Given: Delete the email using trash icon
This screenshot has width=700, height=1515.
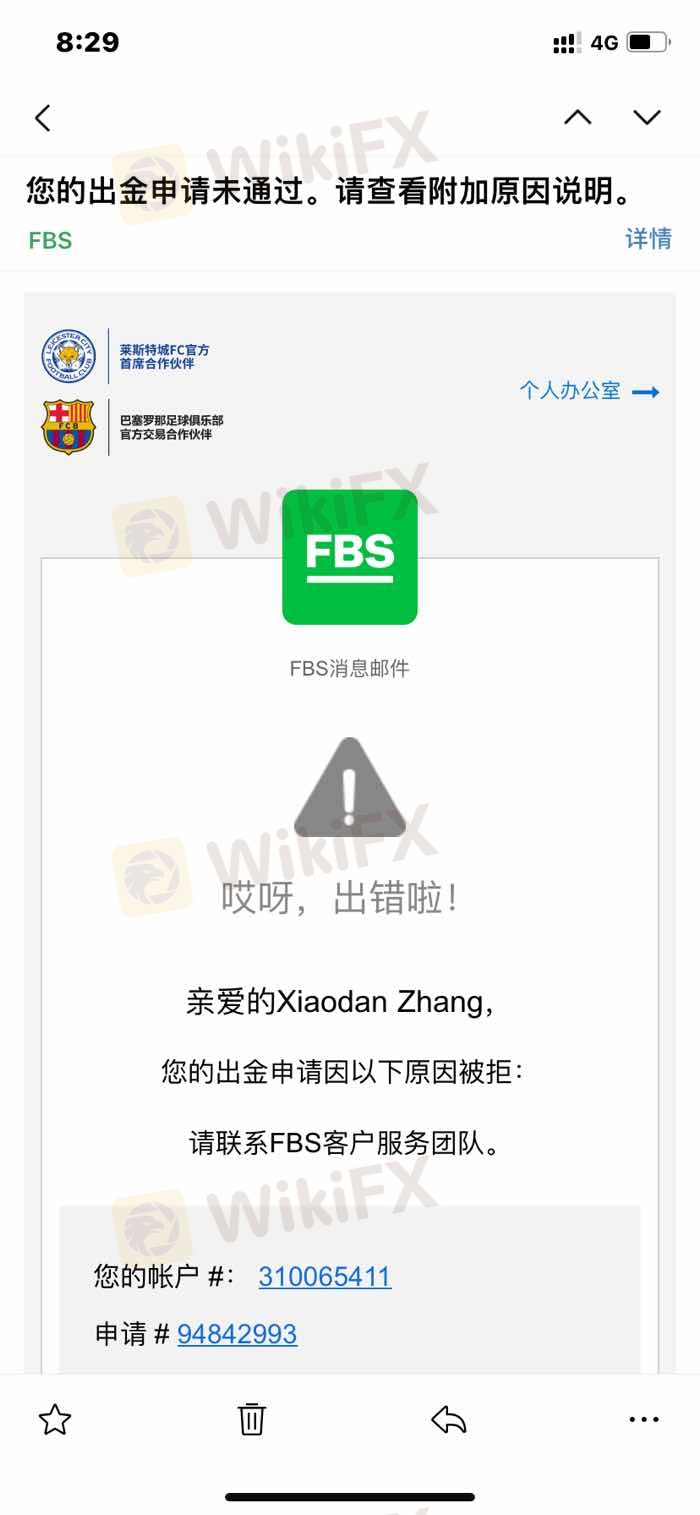Looking at the screenshot, I should (x=251, y=1419).
